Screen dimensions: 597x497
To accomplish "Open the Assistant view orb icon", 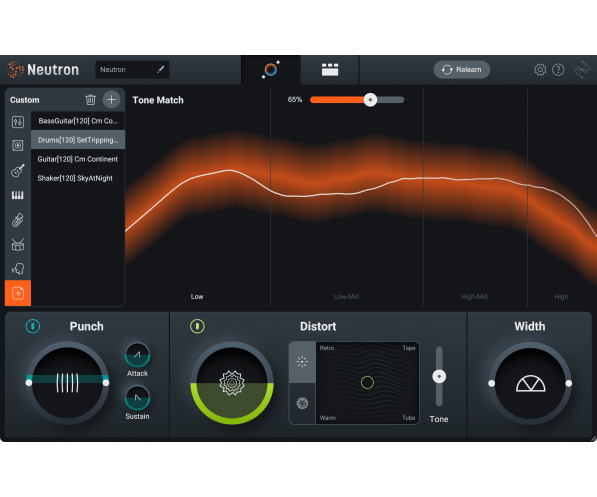I will point(271,70).
